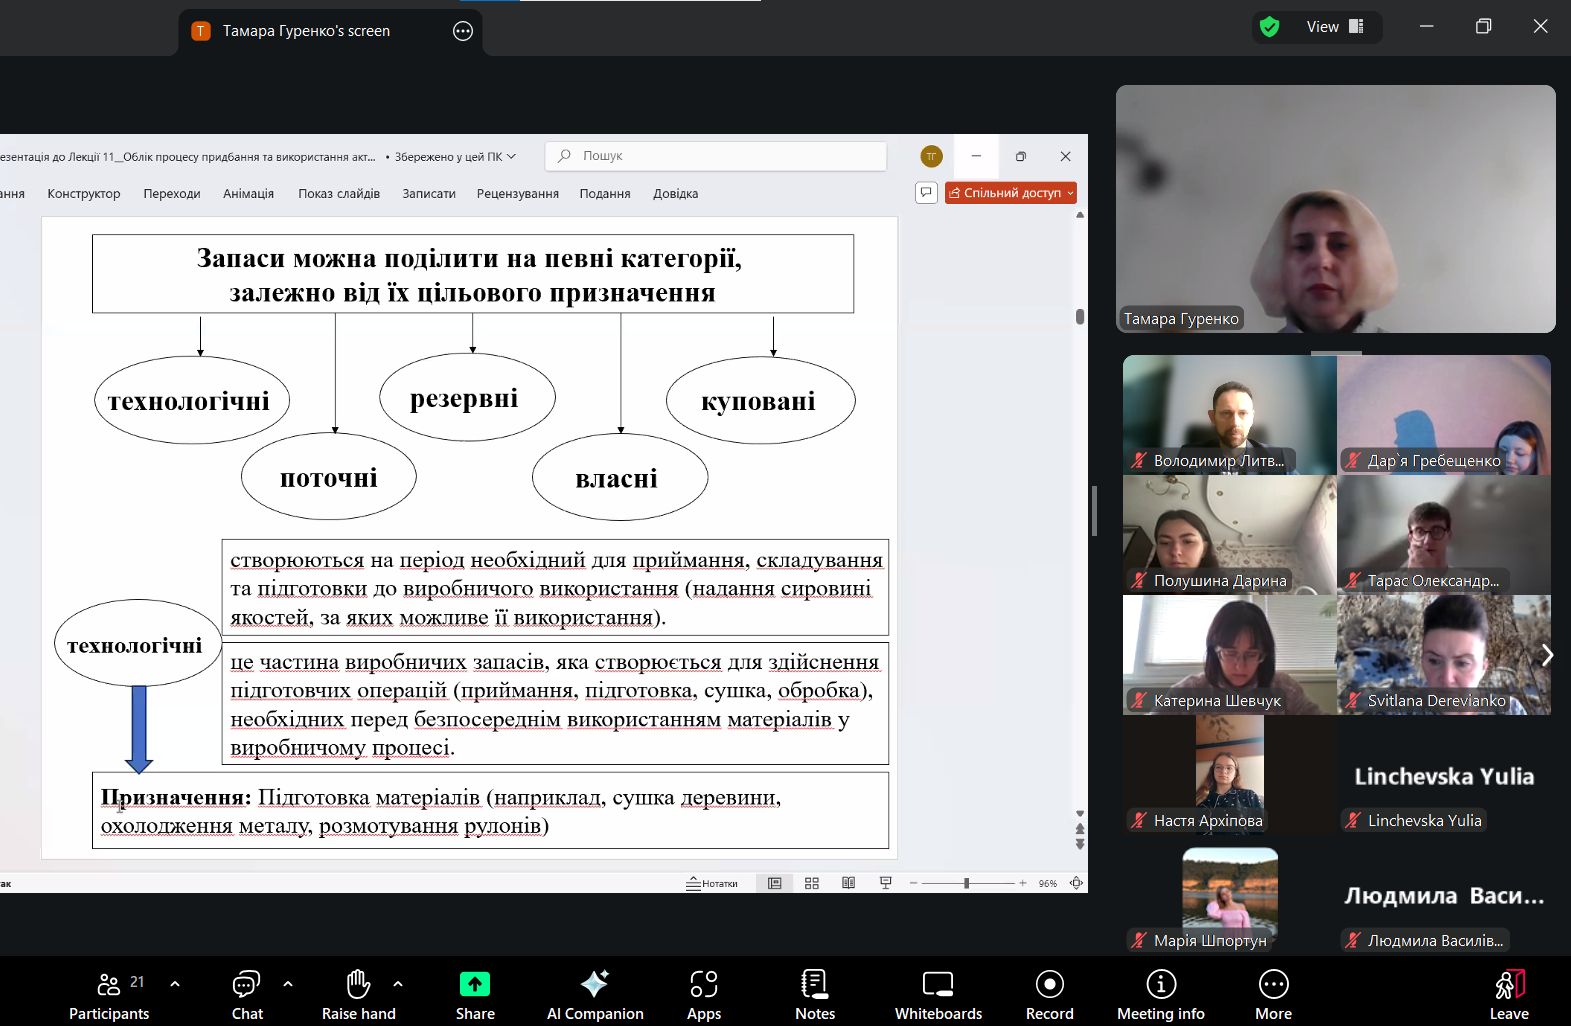Open the Chat panel
Image resolution: width=1571 pixels, height=1026 pixels.
coord(247,995)
